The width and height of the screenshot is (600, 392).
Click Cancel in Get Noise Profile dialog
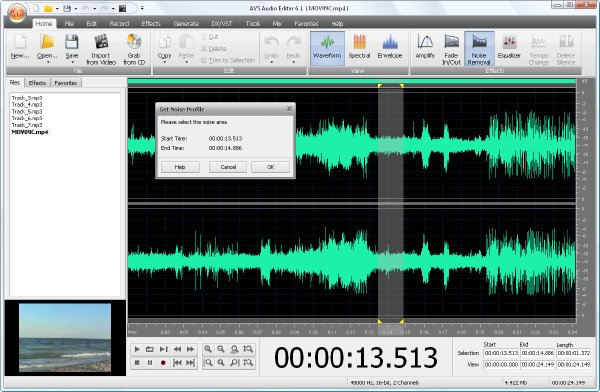tap(228, 167)
